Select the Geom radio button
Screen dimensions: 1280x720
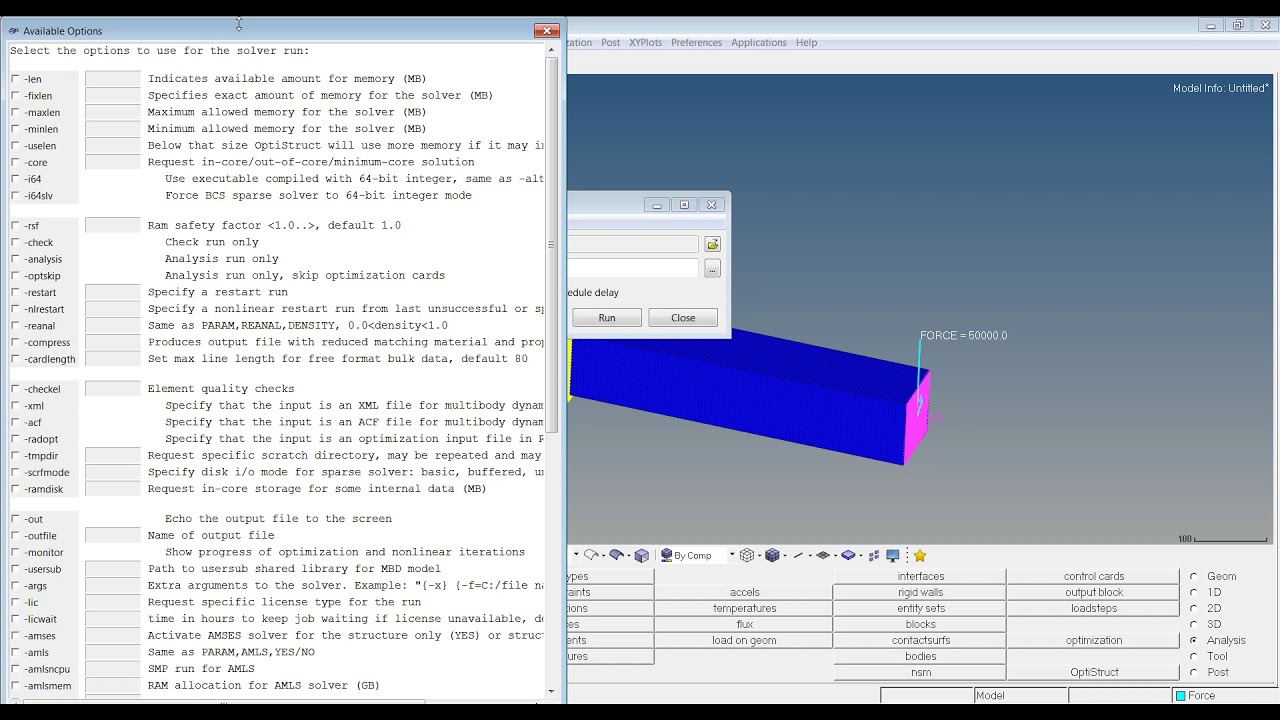point(1193,576)
